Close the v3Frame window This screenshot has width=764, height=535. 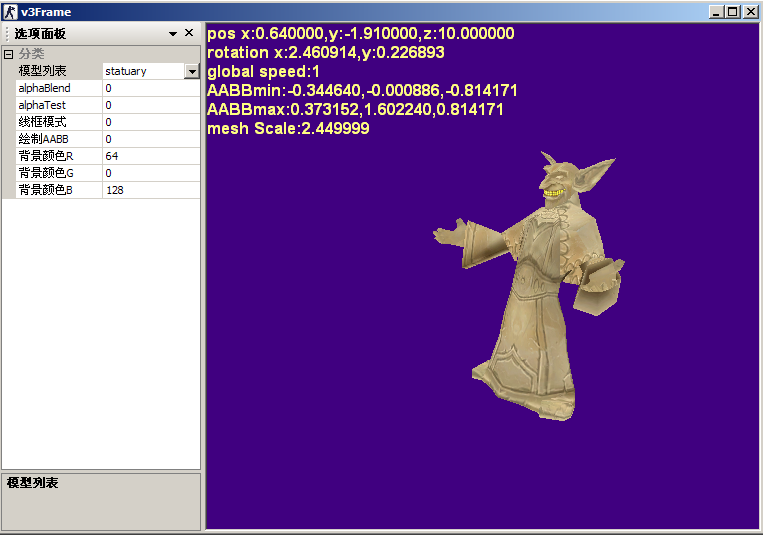tap(750, 12)
